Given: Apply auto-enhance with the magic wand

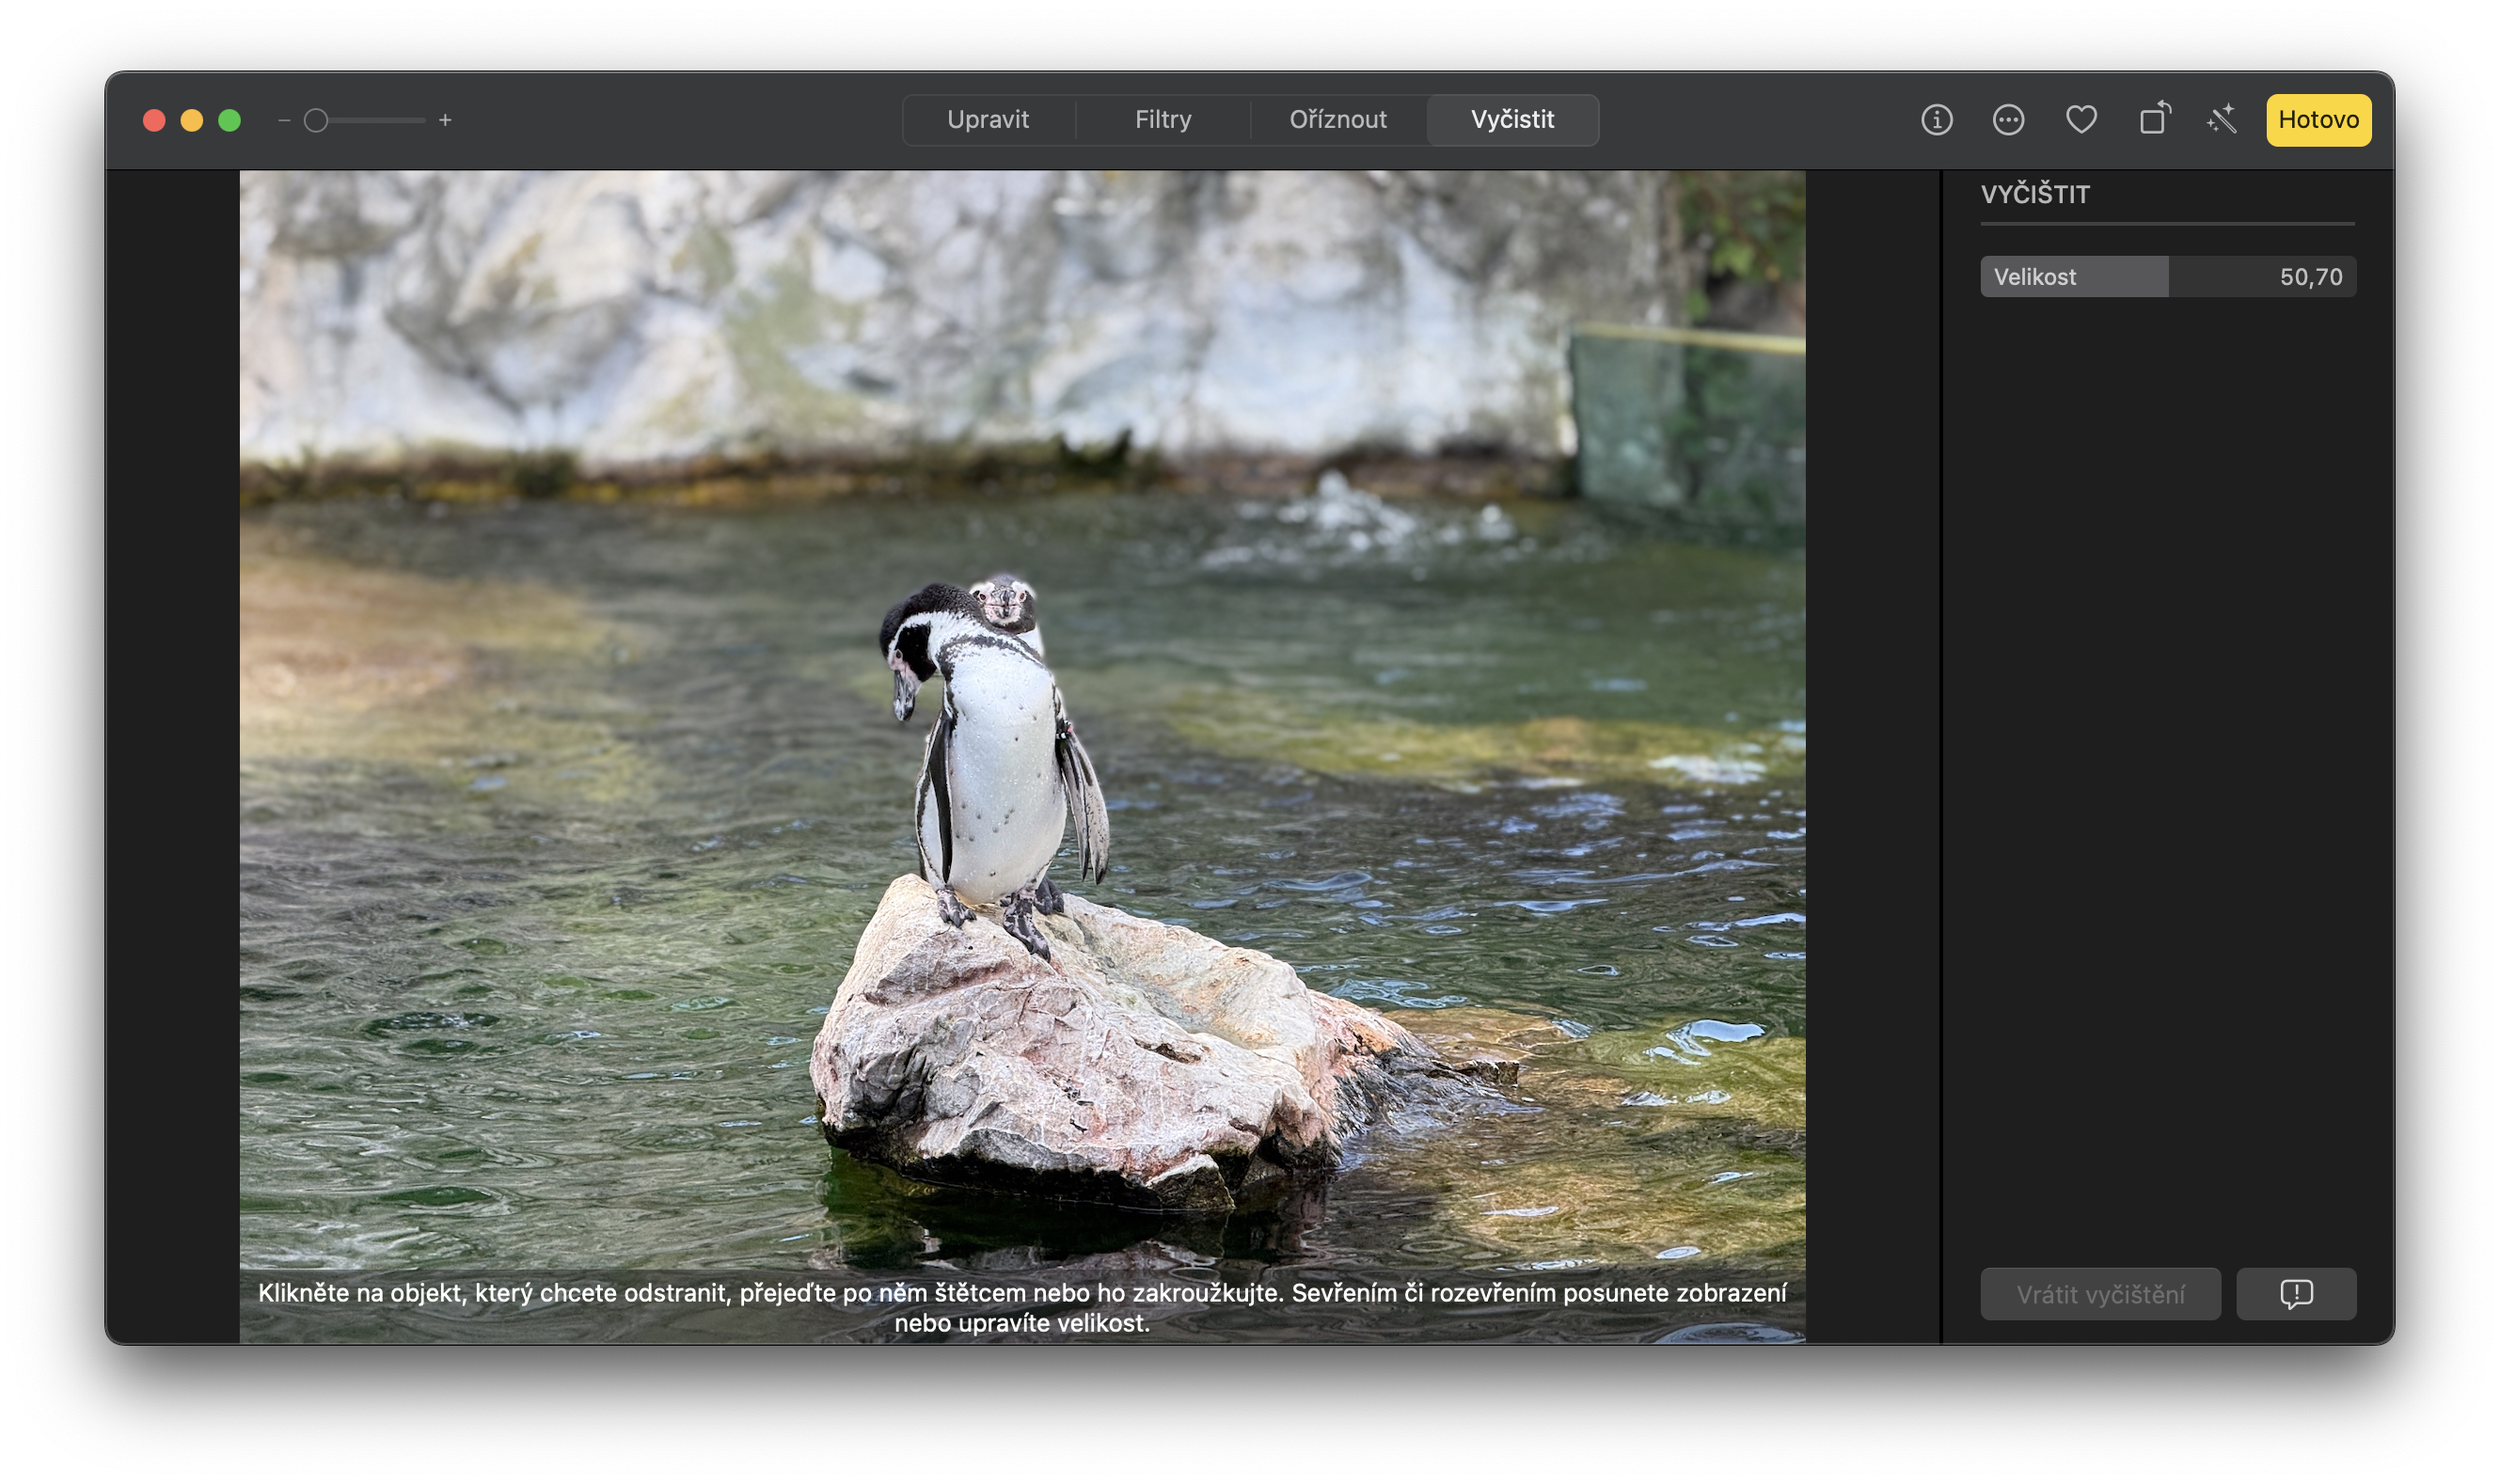Looking at the screenshot, I should [2222, 119].
